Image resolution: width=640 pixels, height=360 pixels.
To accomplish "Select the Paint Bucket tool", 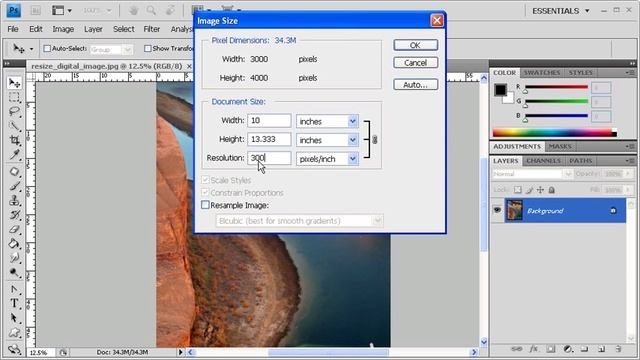I will click(x=14, y=244).
